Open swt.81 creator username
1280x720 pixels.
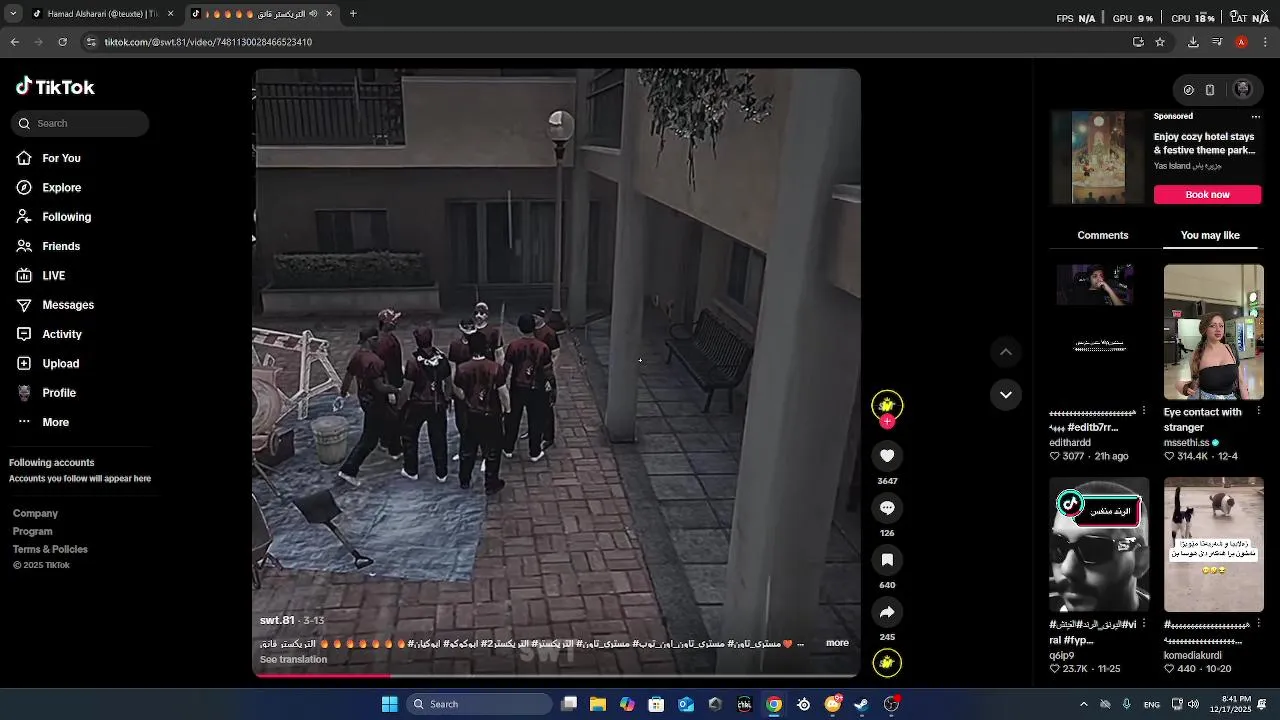(x=277, y=620)
